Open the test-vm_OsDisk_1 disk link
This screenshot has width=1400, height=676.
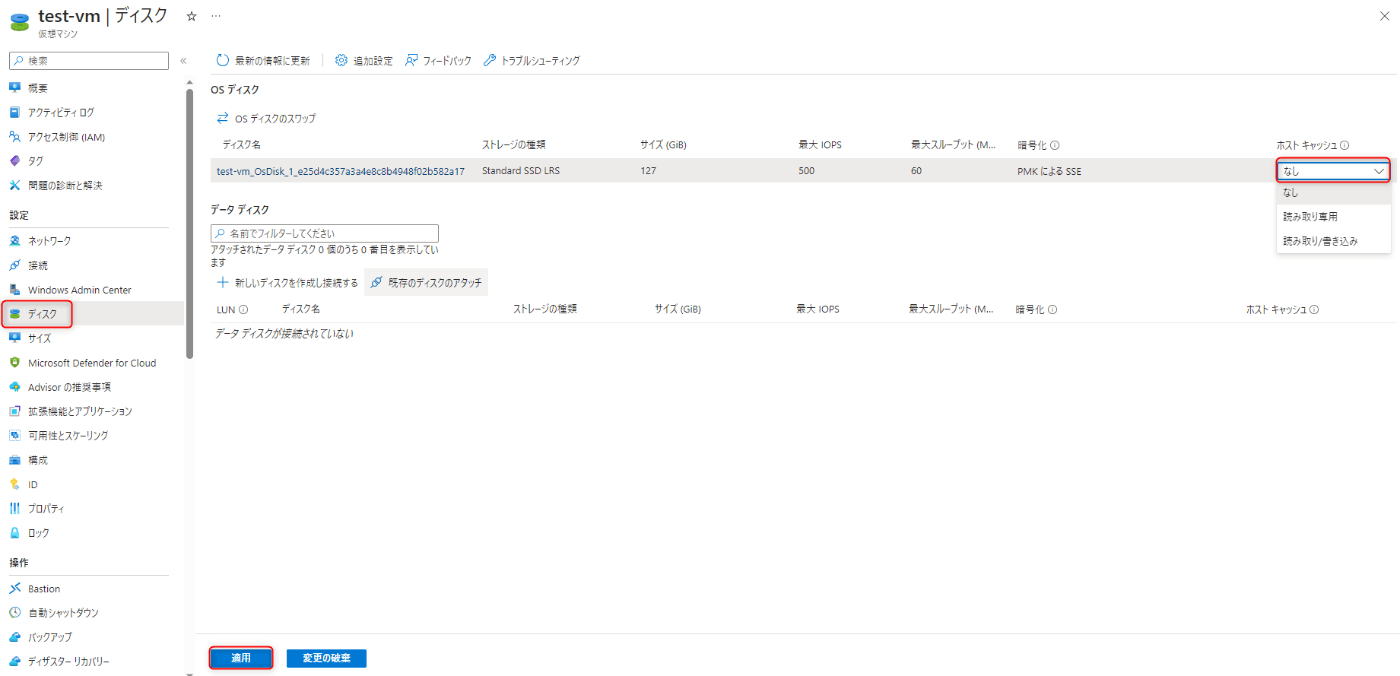(x=340, y=171)
